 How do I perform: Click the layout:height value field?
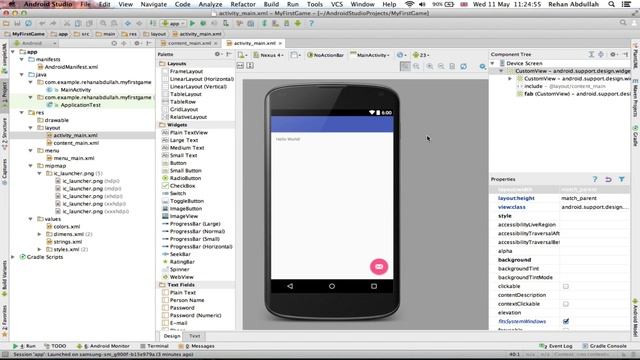click(x=595, y=198)
